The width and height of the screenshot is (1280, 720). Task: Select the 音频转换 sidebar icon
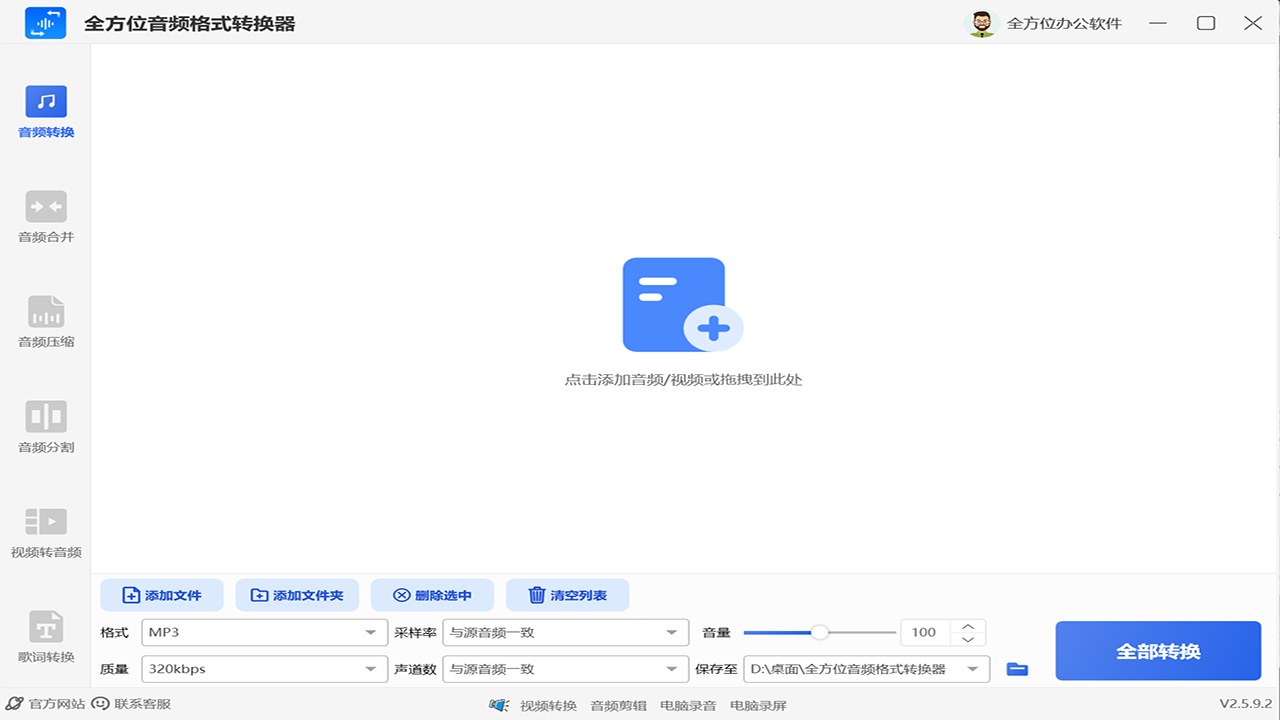(x=45, y=108)
